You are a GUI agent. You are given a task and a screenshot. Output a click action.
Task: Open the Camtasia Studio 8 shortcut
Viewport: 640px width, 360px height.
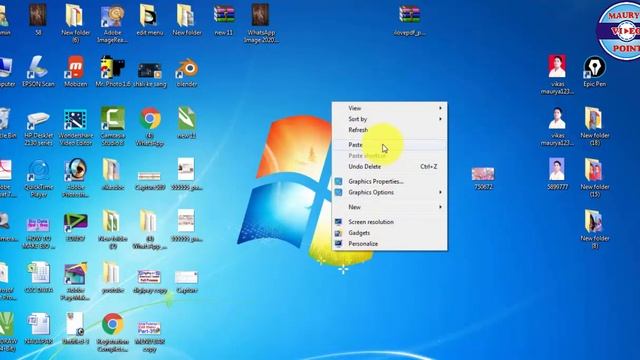coord(113,127)
